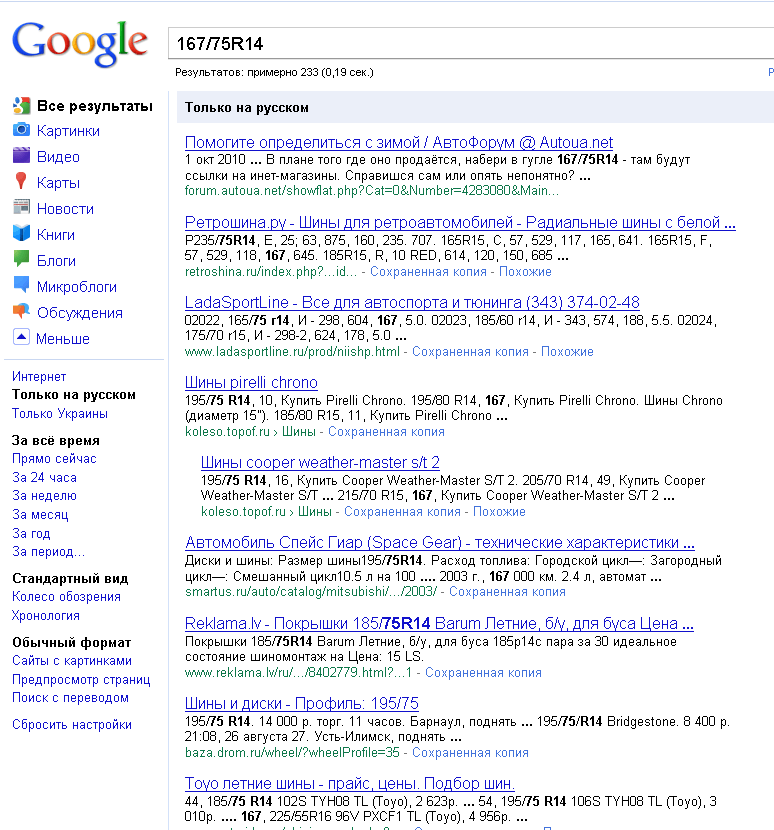This screenshot has height=830, width=774.
Task: Filter results by За год
Action: 31,533
